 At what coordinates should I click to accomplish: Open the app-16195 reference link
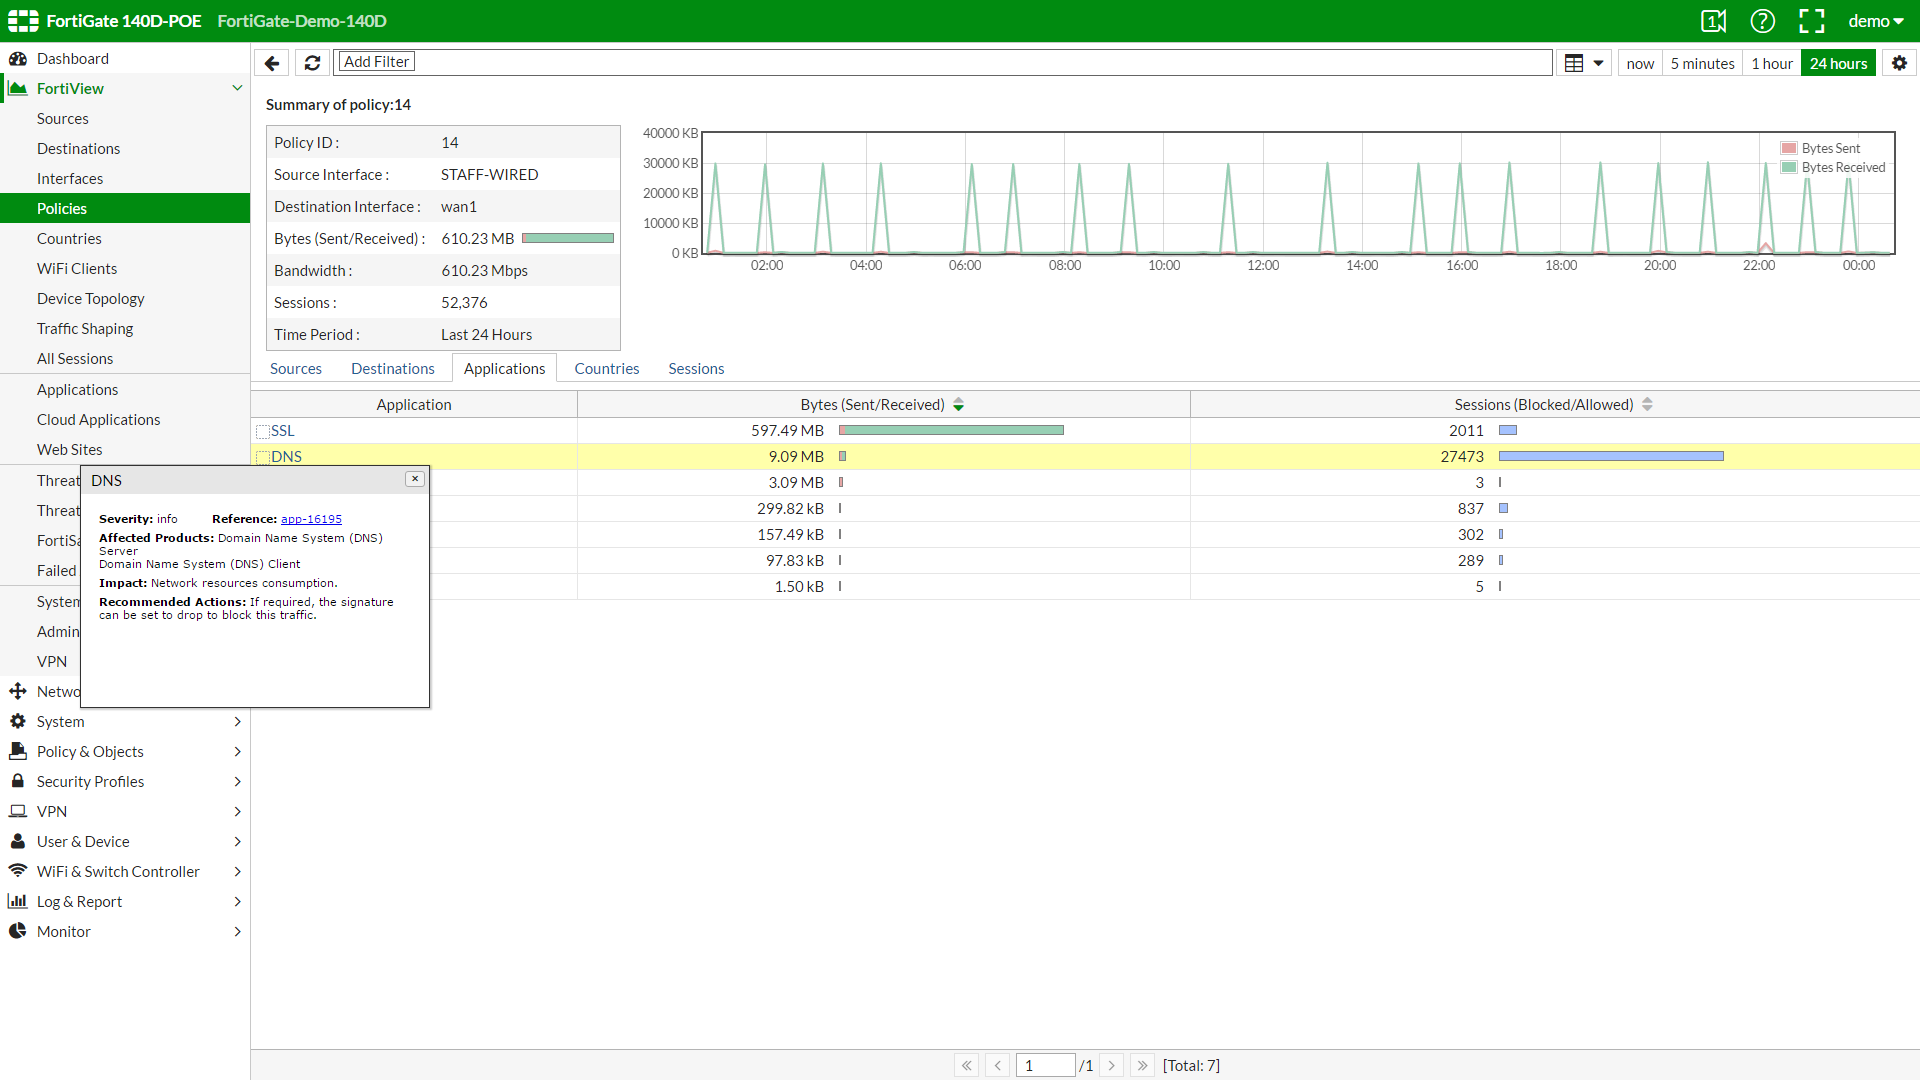click(x=311, y=519)
